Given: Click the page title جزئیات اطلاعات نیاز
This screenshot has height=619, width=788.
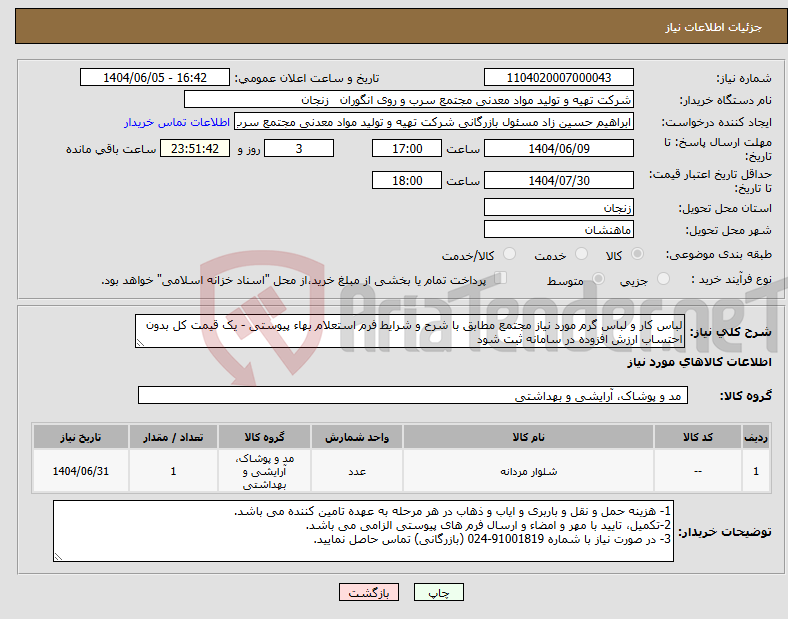Looking at the screenshot, I should click(x=714, y=27).
